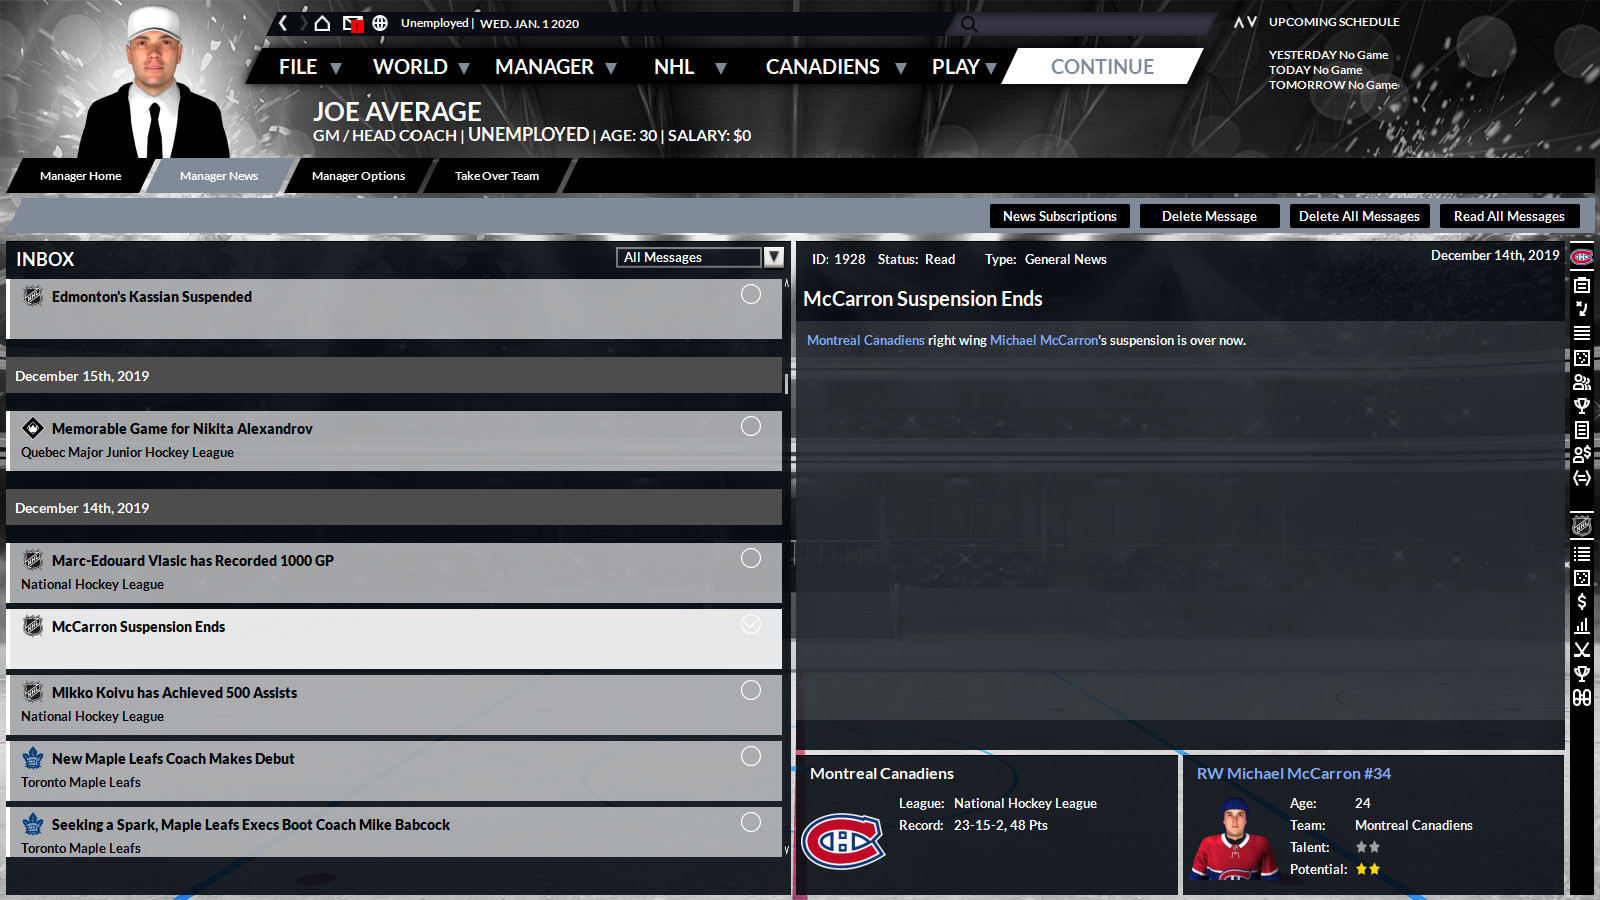The width and height of the screenshot is (1600, 900).
Task: Open the PLAY menu dropdown
Action: click(x=991, y=67)
